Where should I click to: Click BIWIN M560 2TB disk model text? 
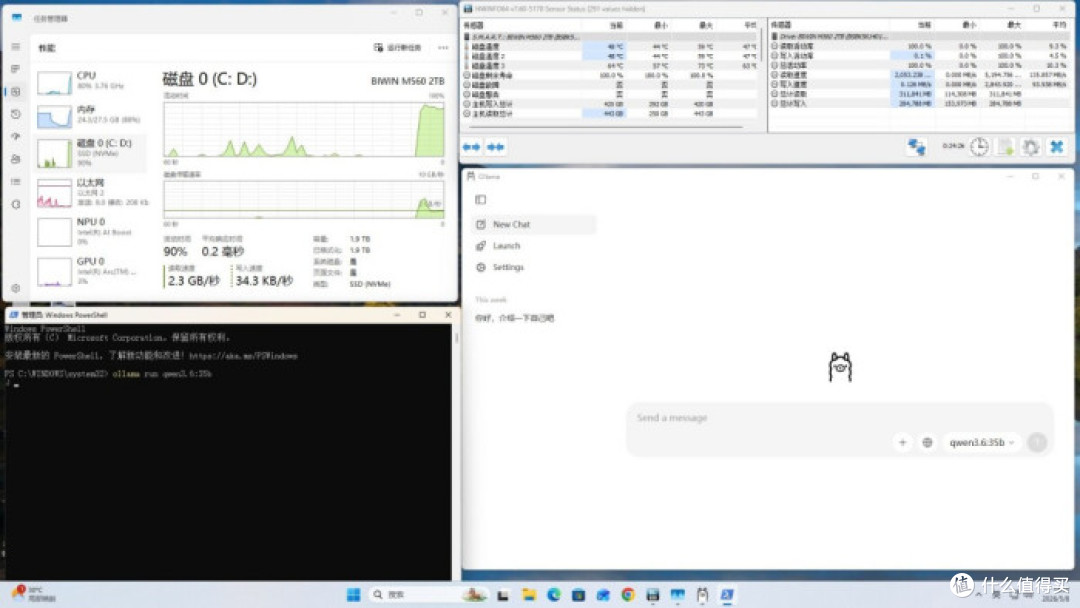pos(407,81)
